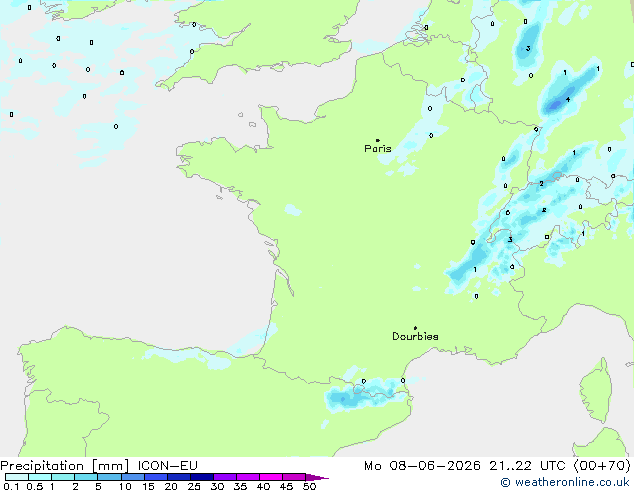Click the precipitation value 4 on the map

point(568,99)
